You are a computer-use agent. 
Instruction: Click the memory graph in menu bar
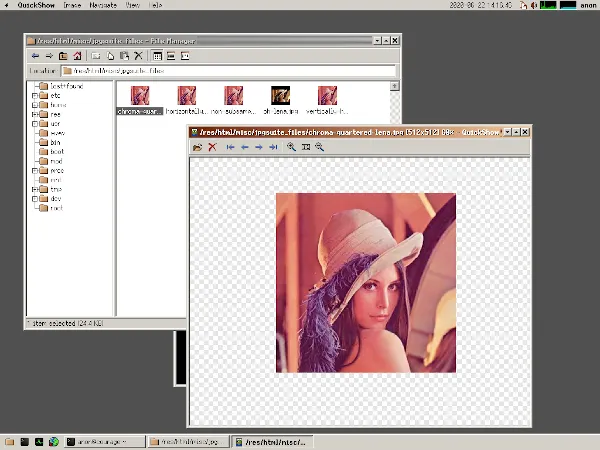[x=568, y=5]
